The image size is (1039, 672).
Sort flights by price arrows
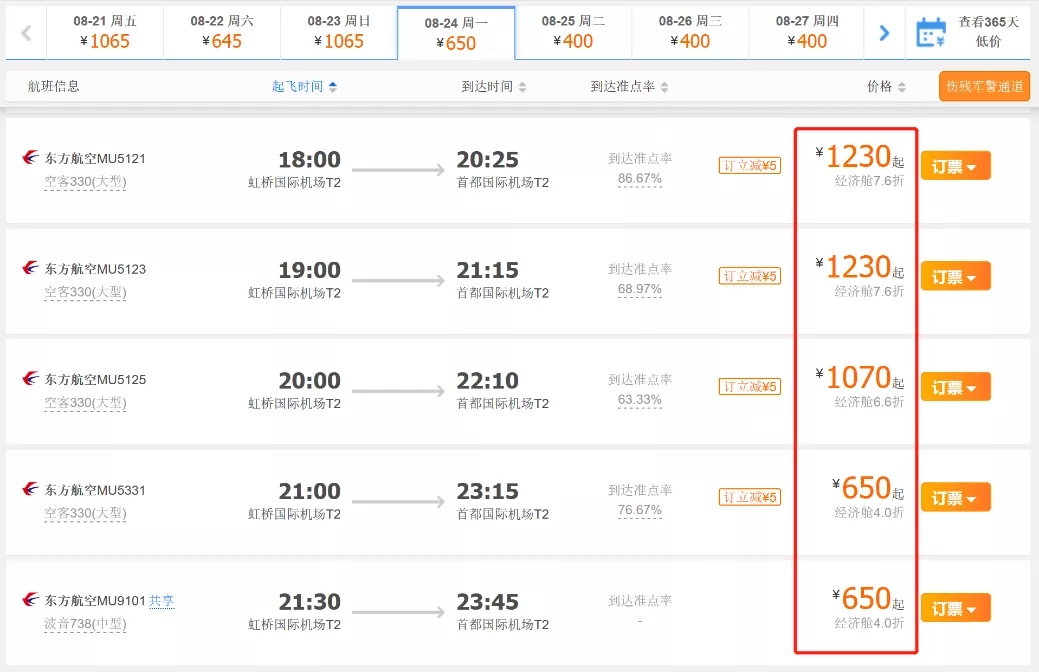pos(901,87)
